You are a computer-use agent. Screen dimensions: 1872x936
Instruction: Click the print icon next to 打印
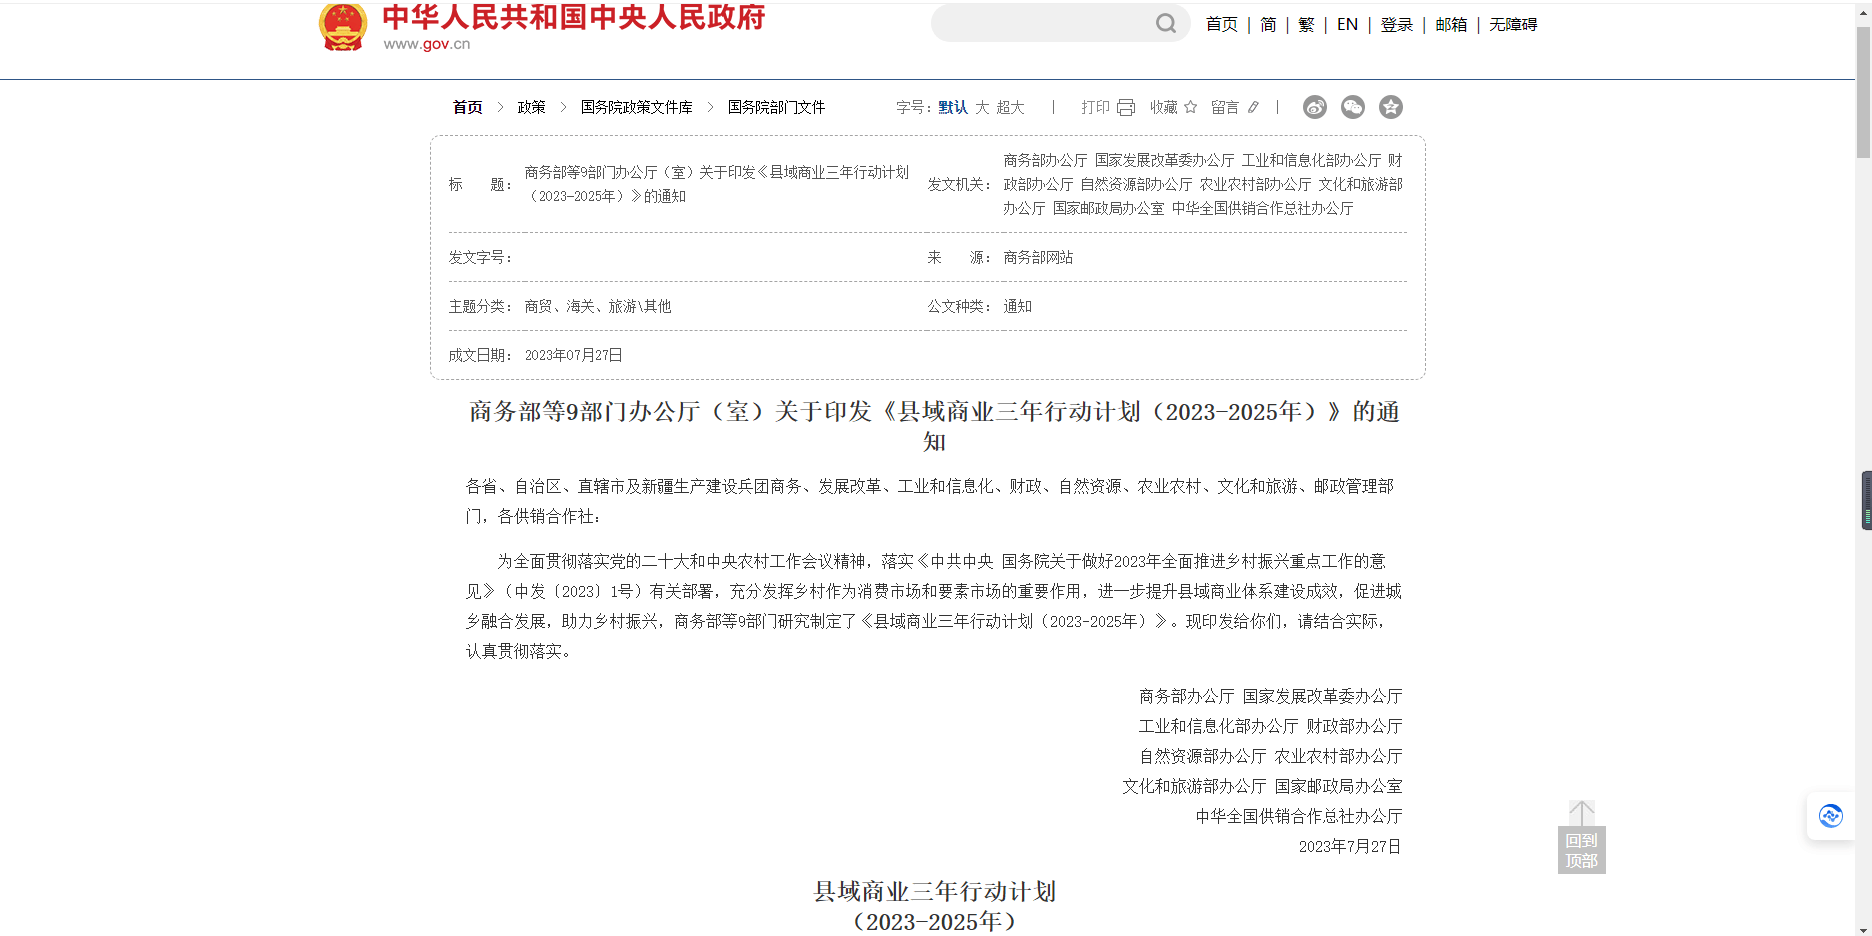(1127, 107)
